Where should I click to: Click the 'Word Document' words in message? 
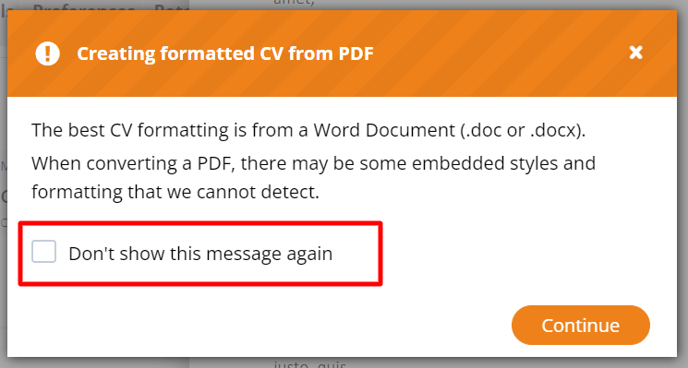[384, 130]
